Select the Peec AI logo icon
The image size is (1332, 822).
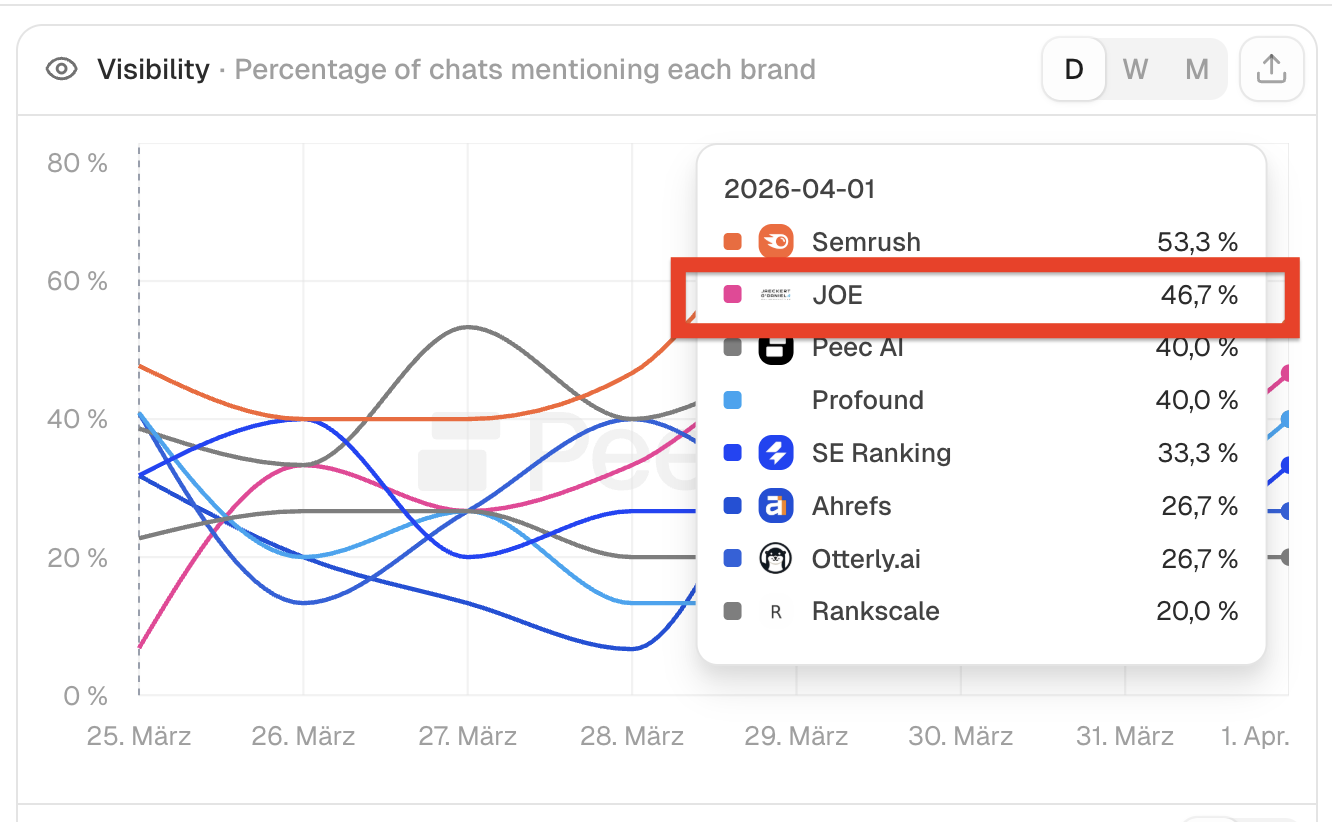click(774, 347)
